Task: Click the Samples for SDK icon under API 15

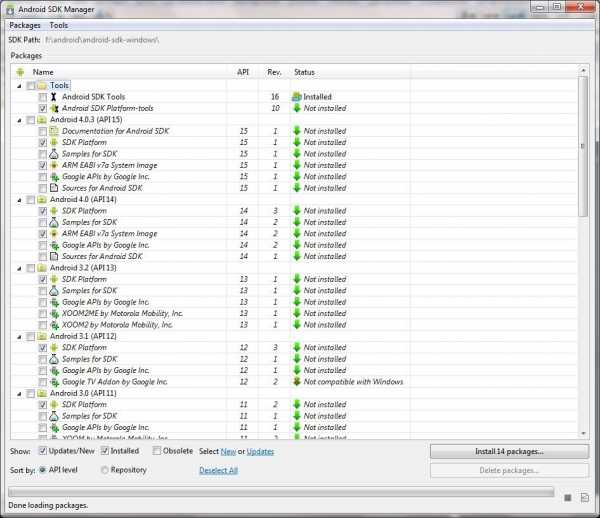Action: [54, 154]
